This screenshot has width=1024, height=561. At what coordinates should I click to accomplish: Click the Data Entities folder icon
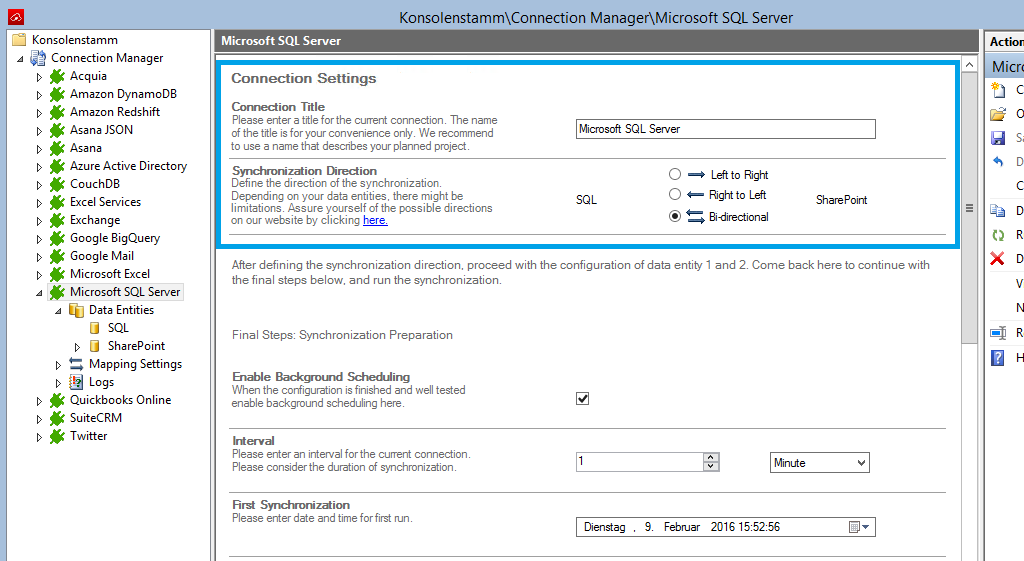click(76, 310)
